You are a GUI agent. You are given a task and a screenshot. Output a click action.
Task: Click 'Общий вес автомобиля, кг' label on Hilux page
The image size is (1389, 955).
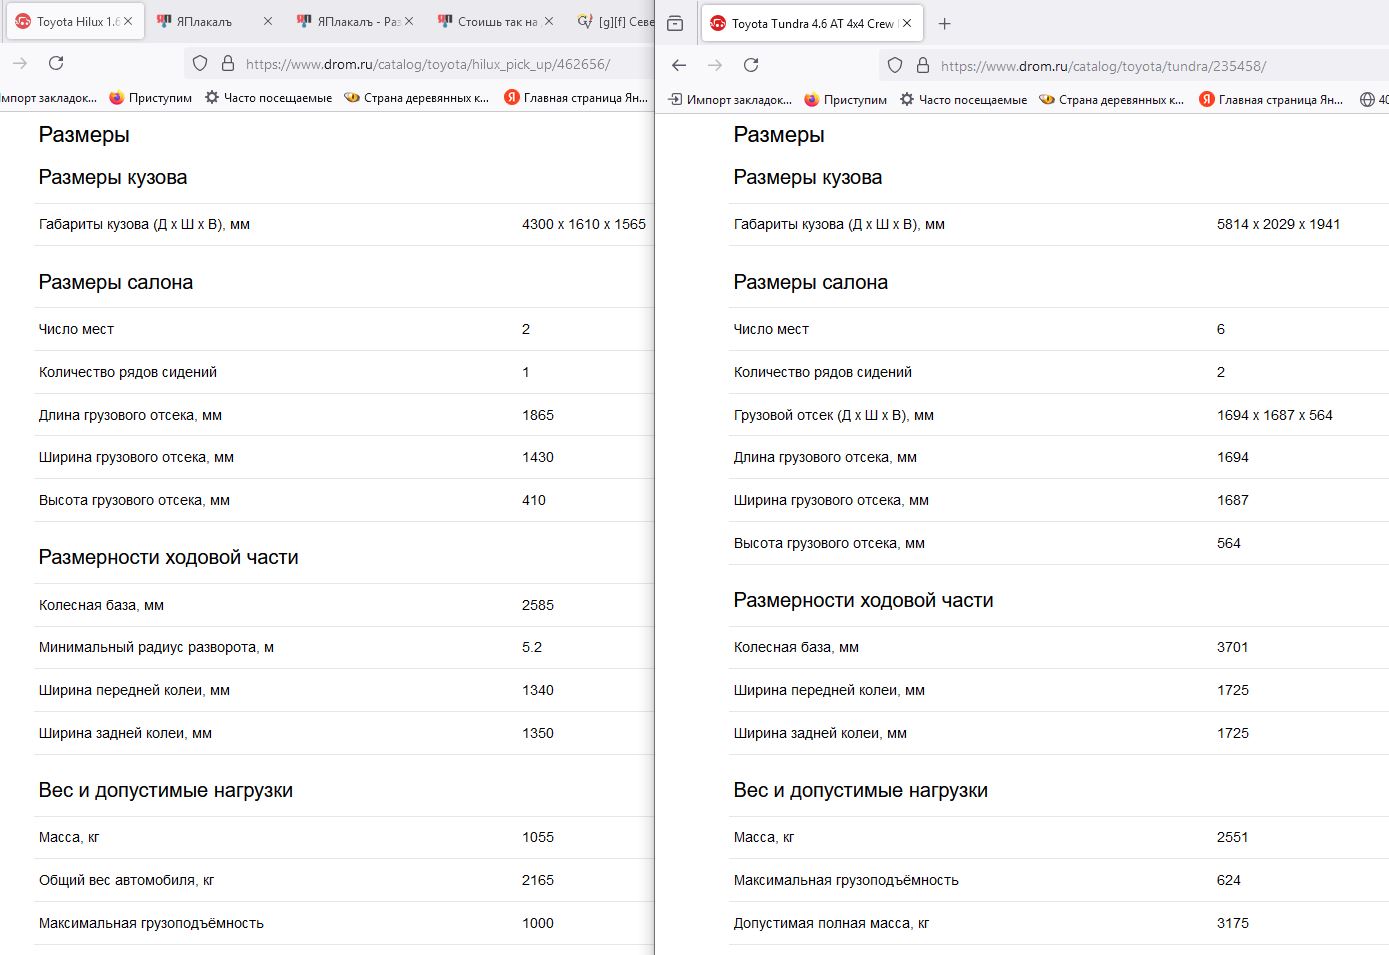point(127,880)
